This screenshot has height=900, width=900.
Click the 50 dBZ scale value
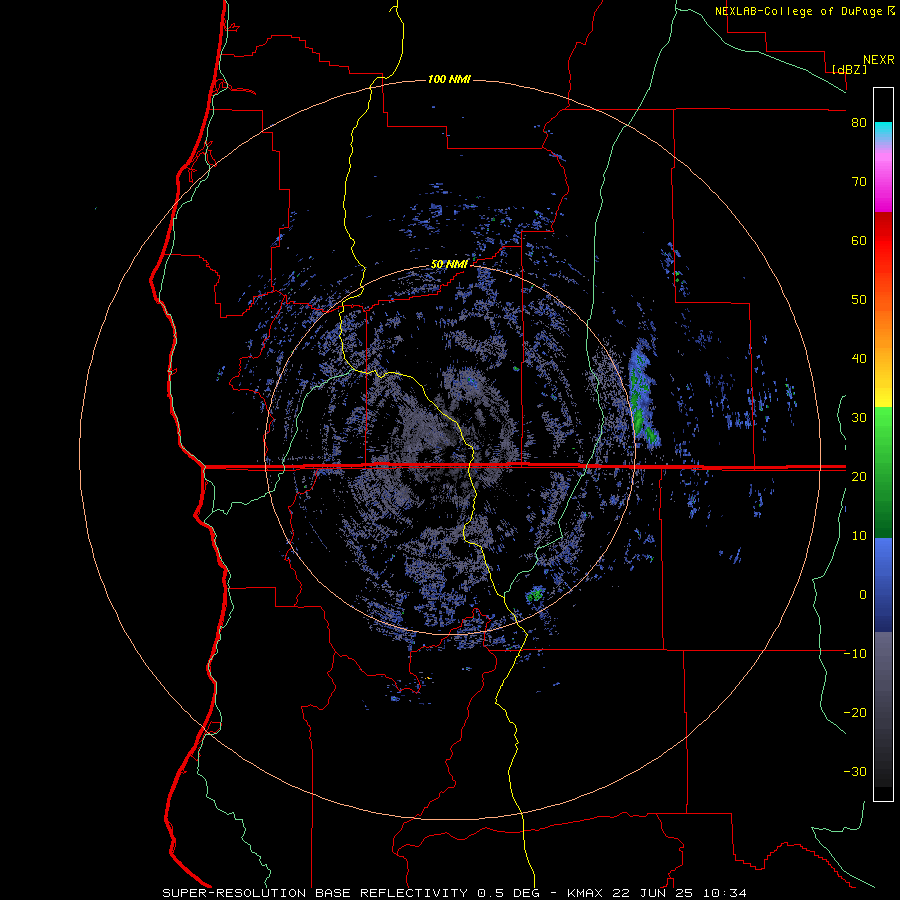tap(859, 300)
